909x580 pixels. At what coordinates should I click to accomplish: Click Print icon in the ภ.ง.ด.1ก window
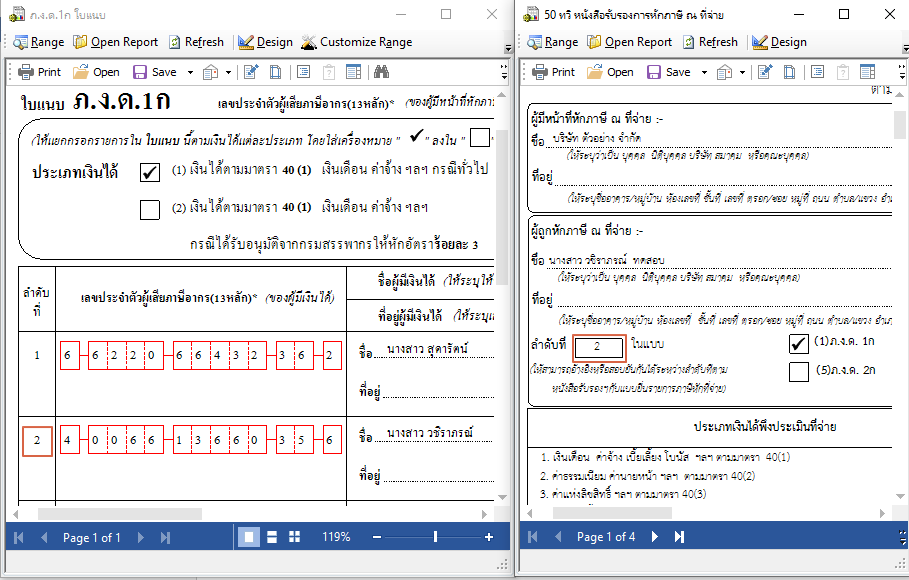click(40, 72)
